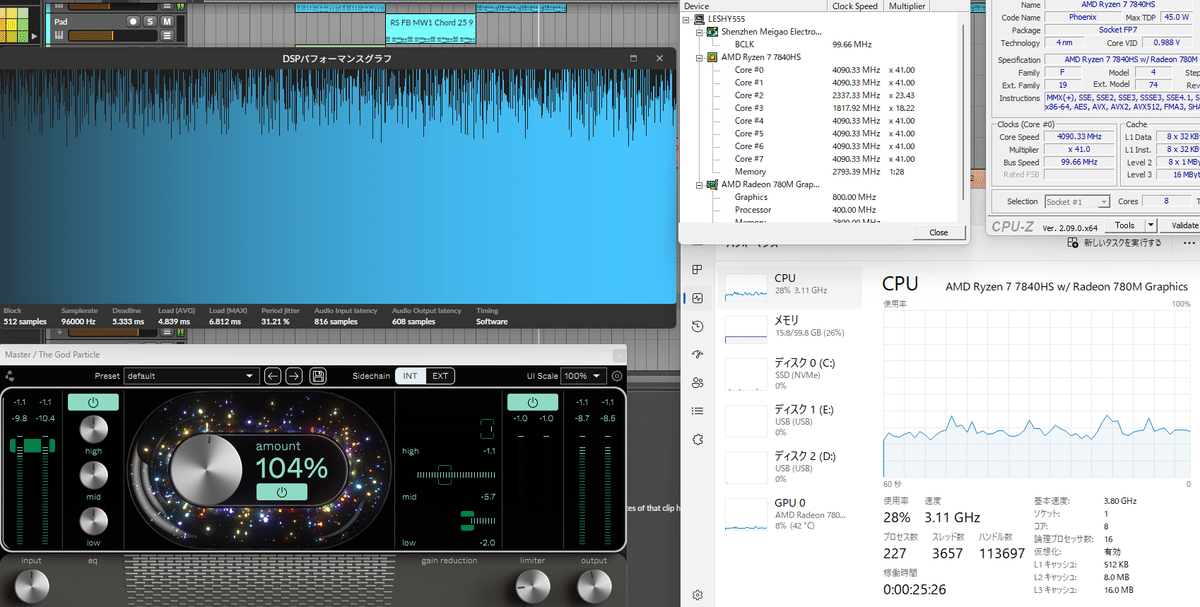
Task: Click the CPU-Z Tools button
Action: [1125, 226]
